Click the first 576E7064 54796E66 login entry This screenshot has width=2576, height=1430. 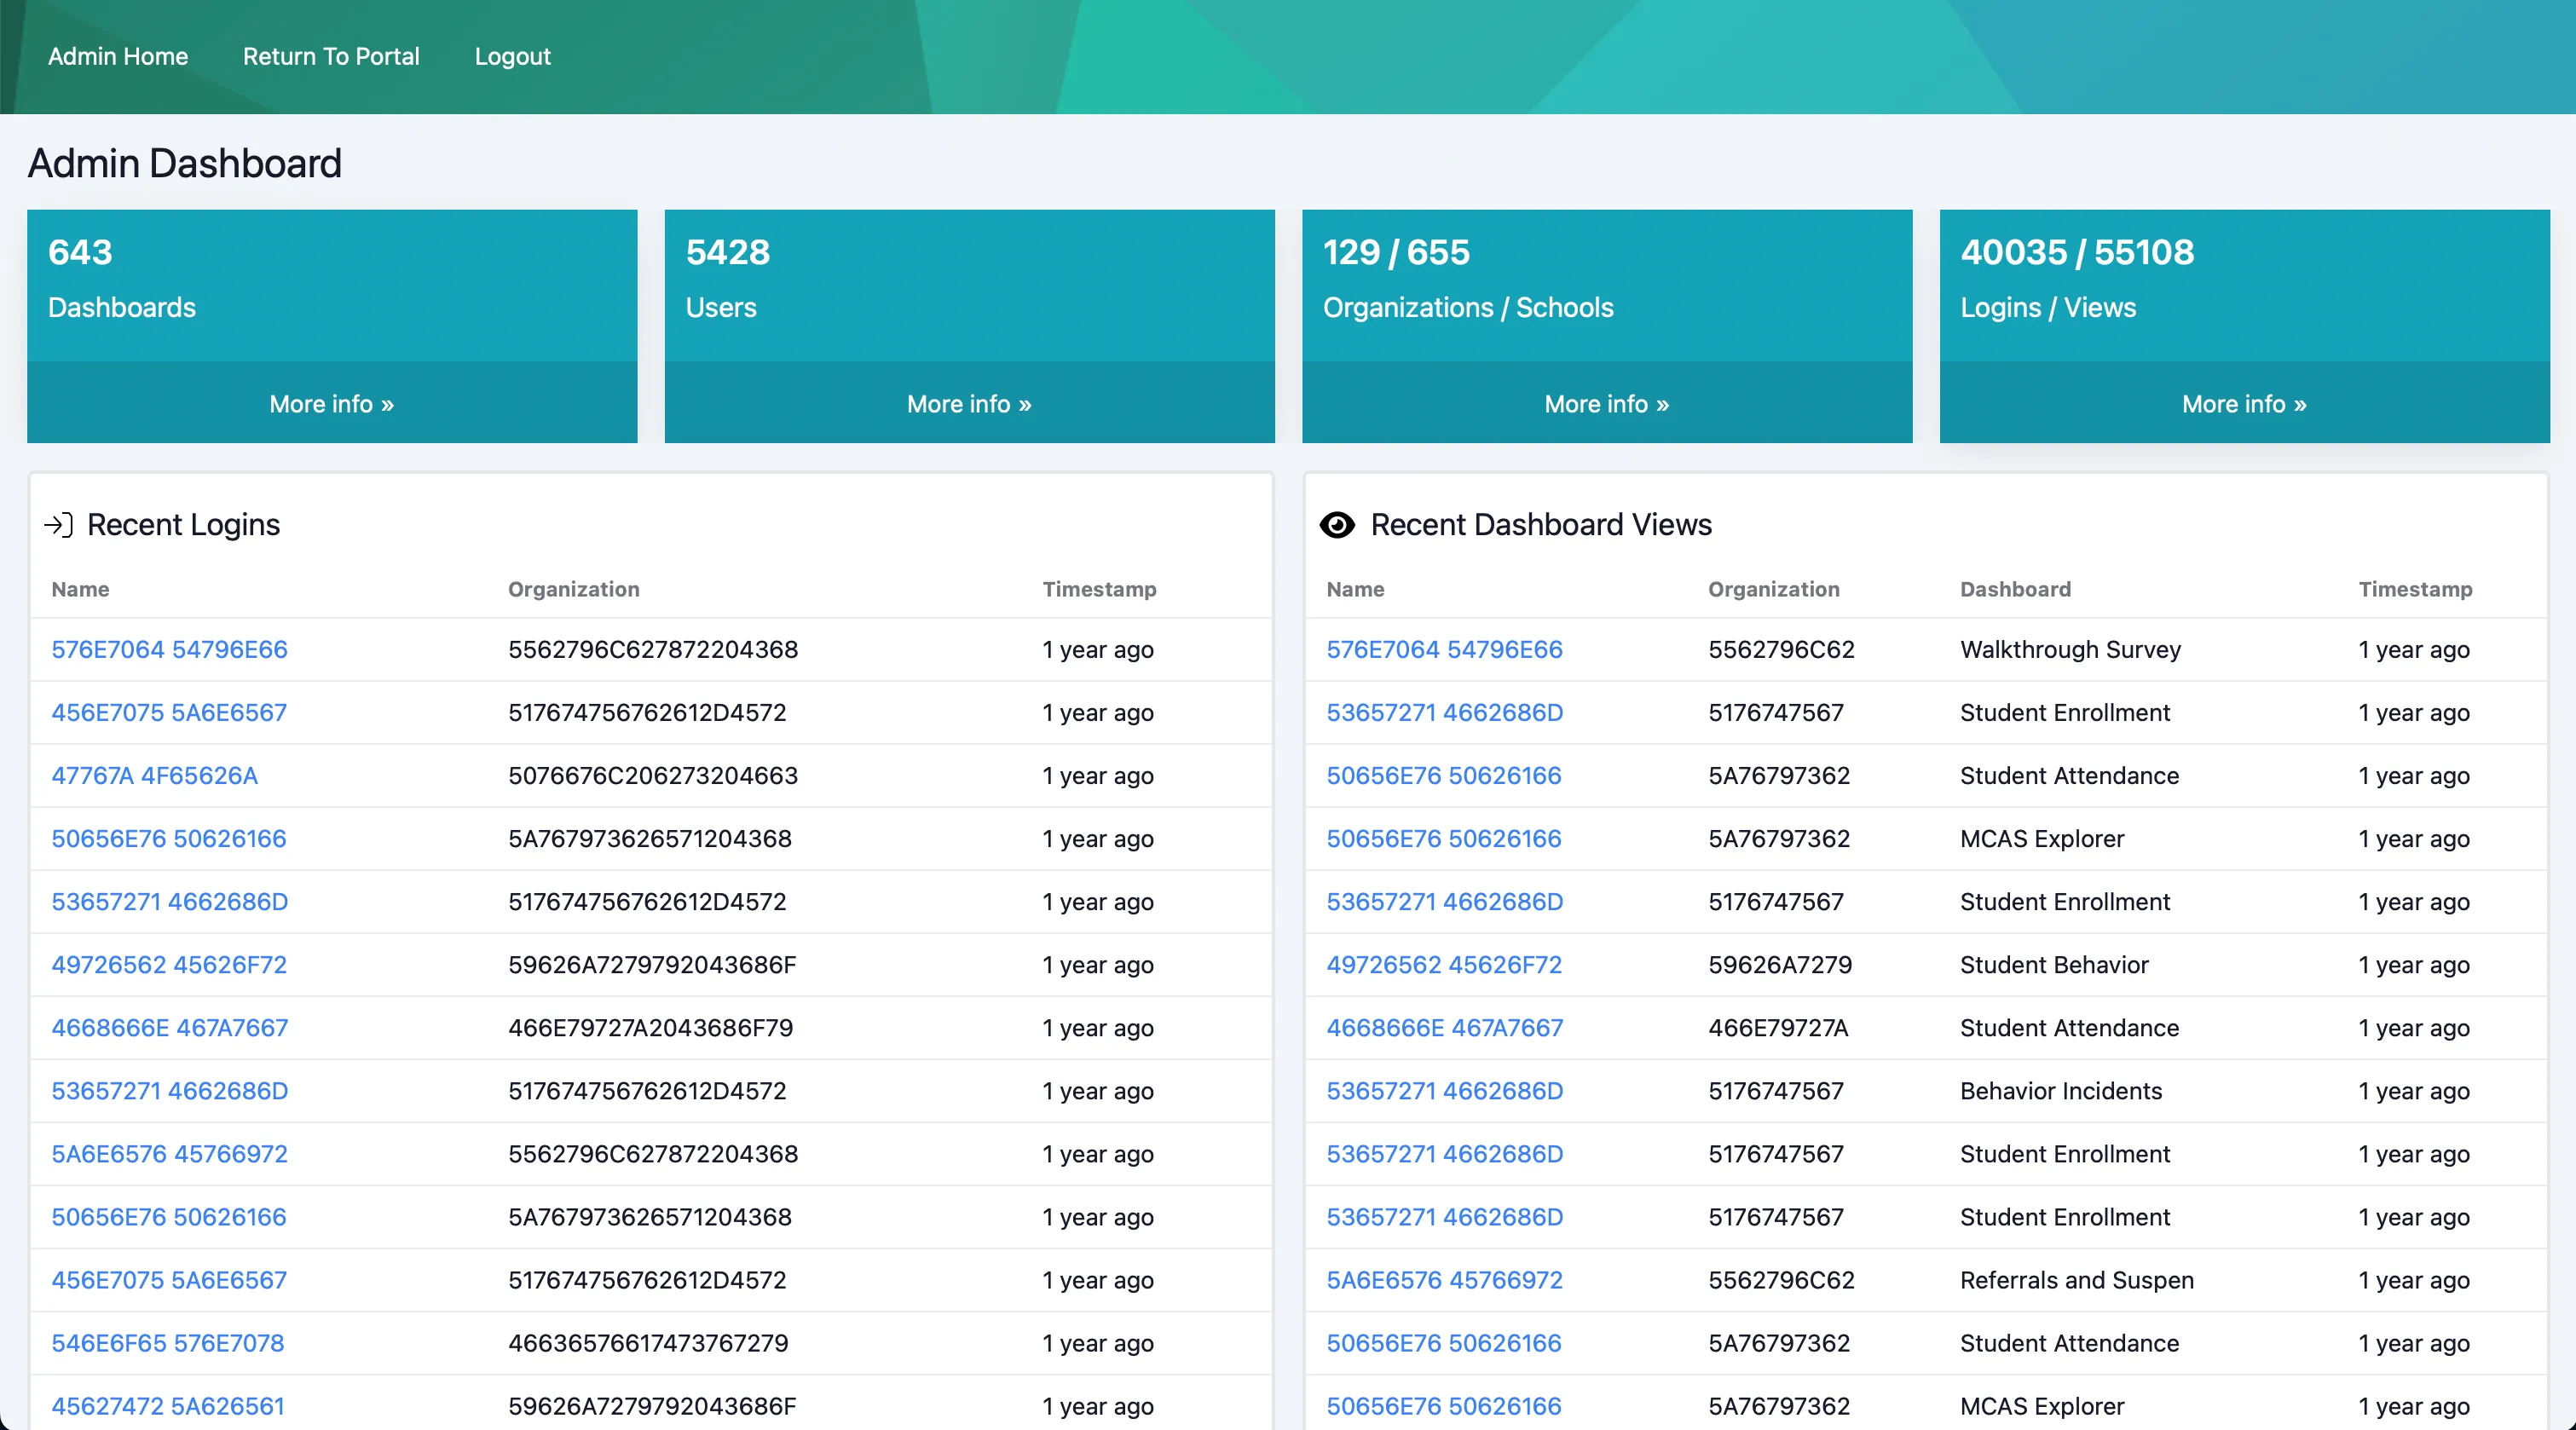tap(169, 649)
